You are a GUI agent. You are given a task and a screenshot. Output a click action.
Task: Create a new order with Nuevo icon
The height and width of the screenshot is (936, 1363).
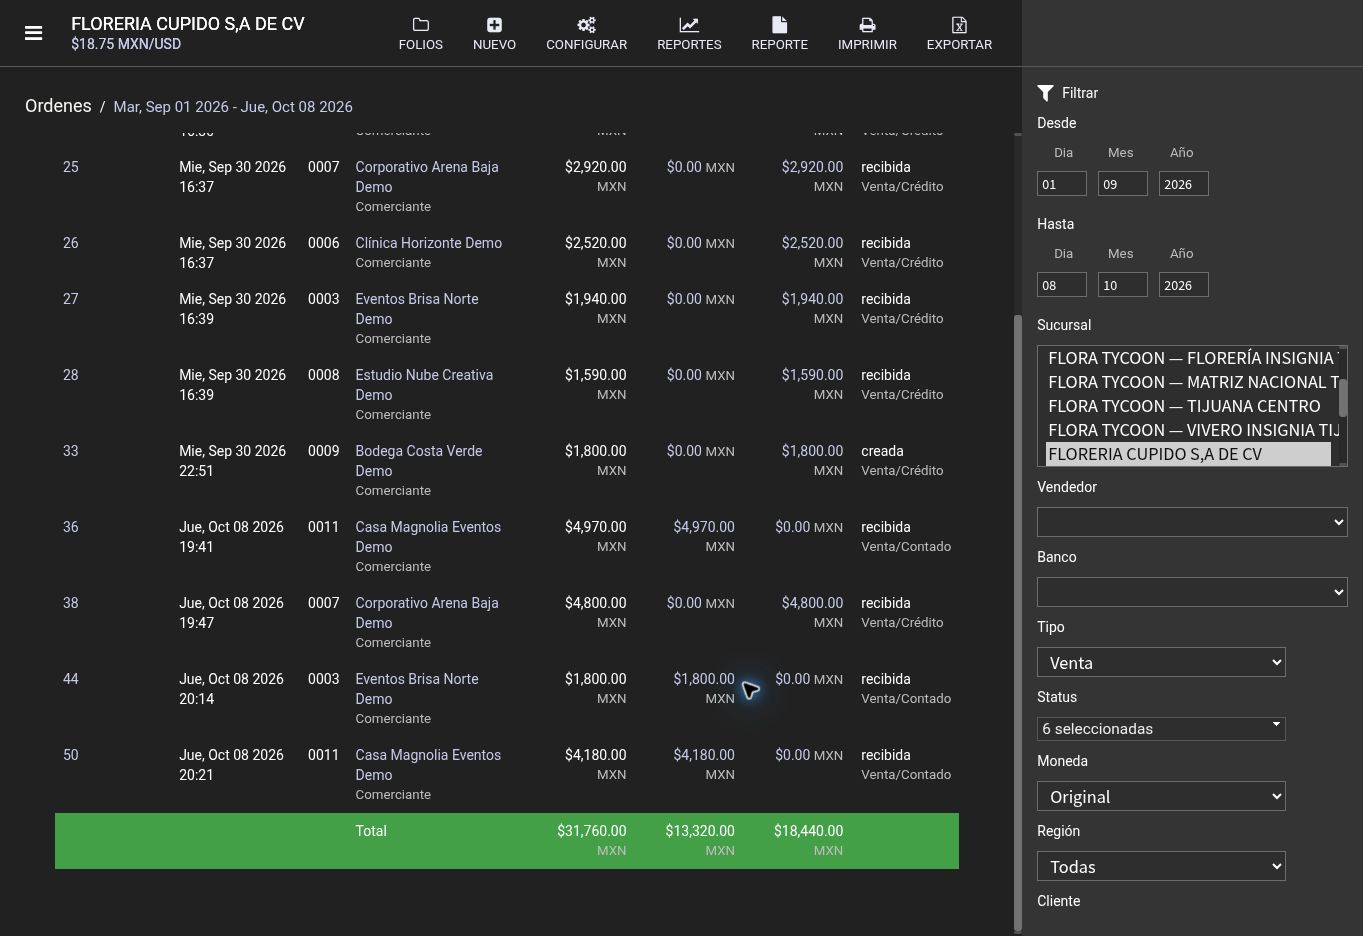pos(494,25)
